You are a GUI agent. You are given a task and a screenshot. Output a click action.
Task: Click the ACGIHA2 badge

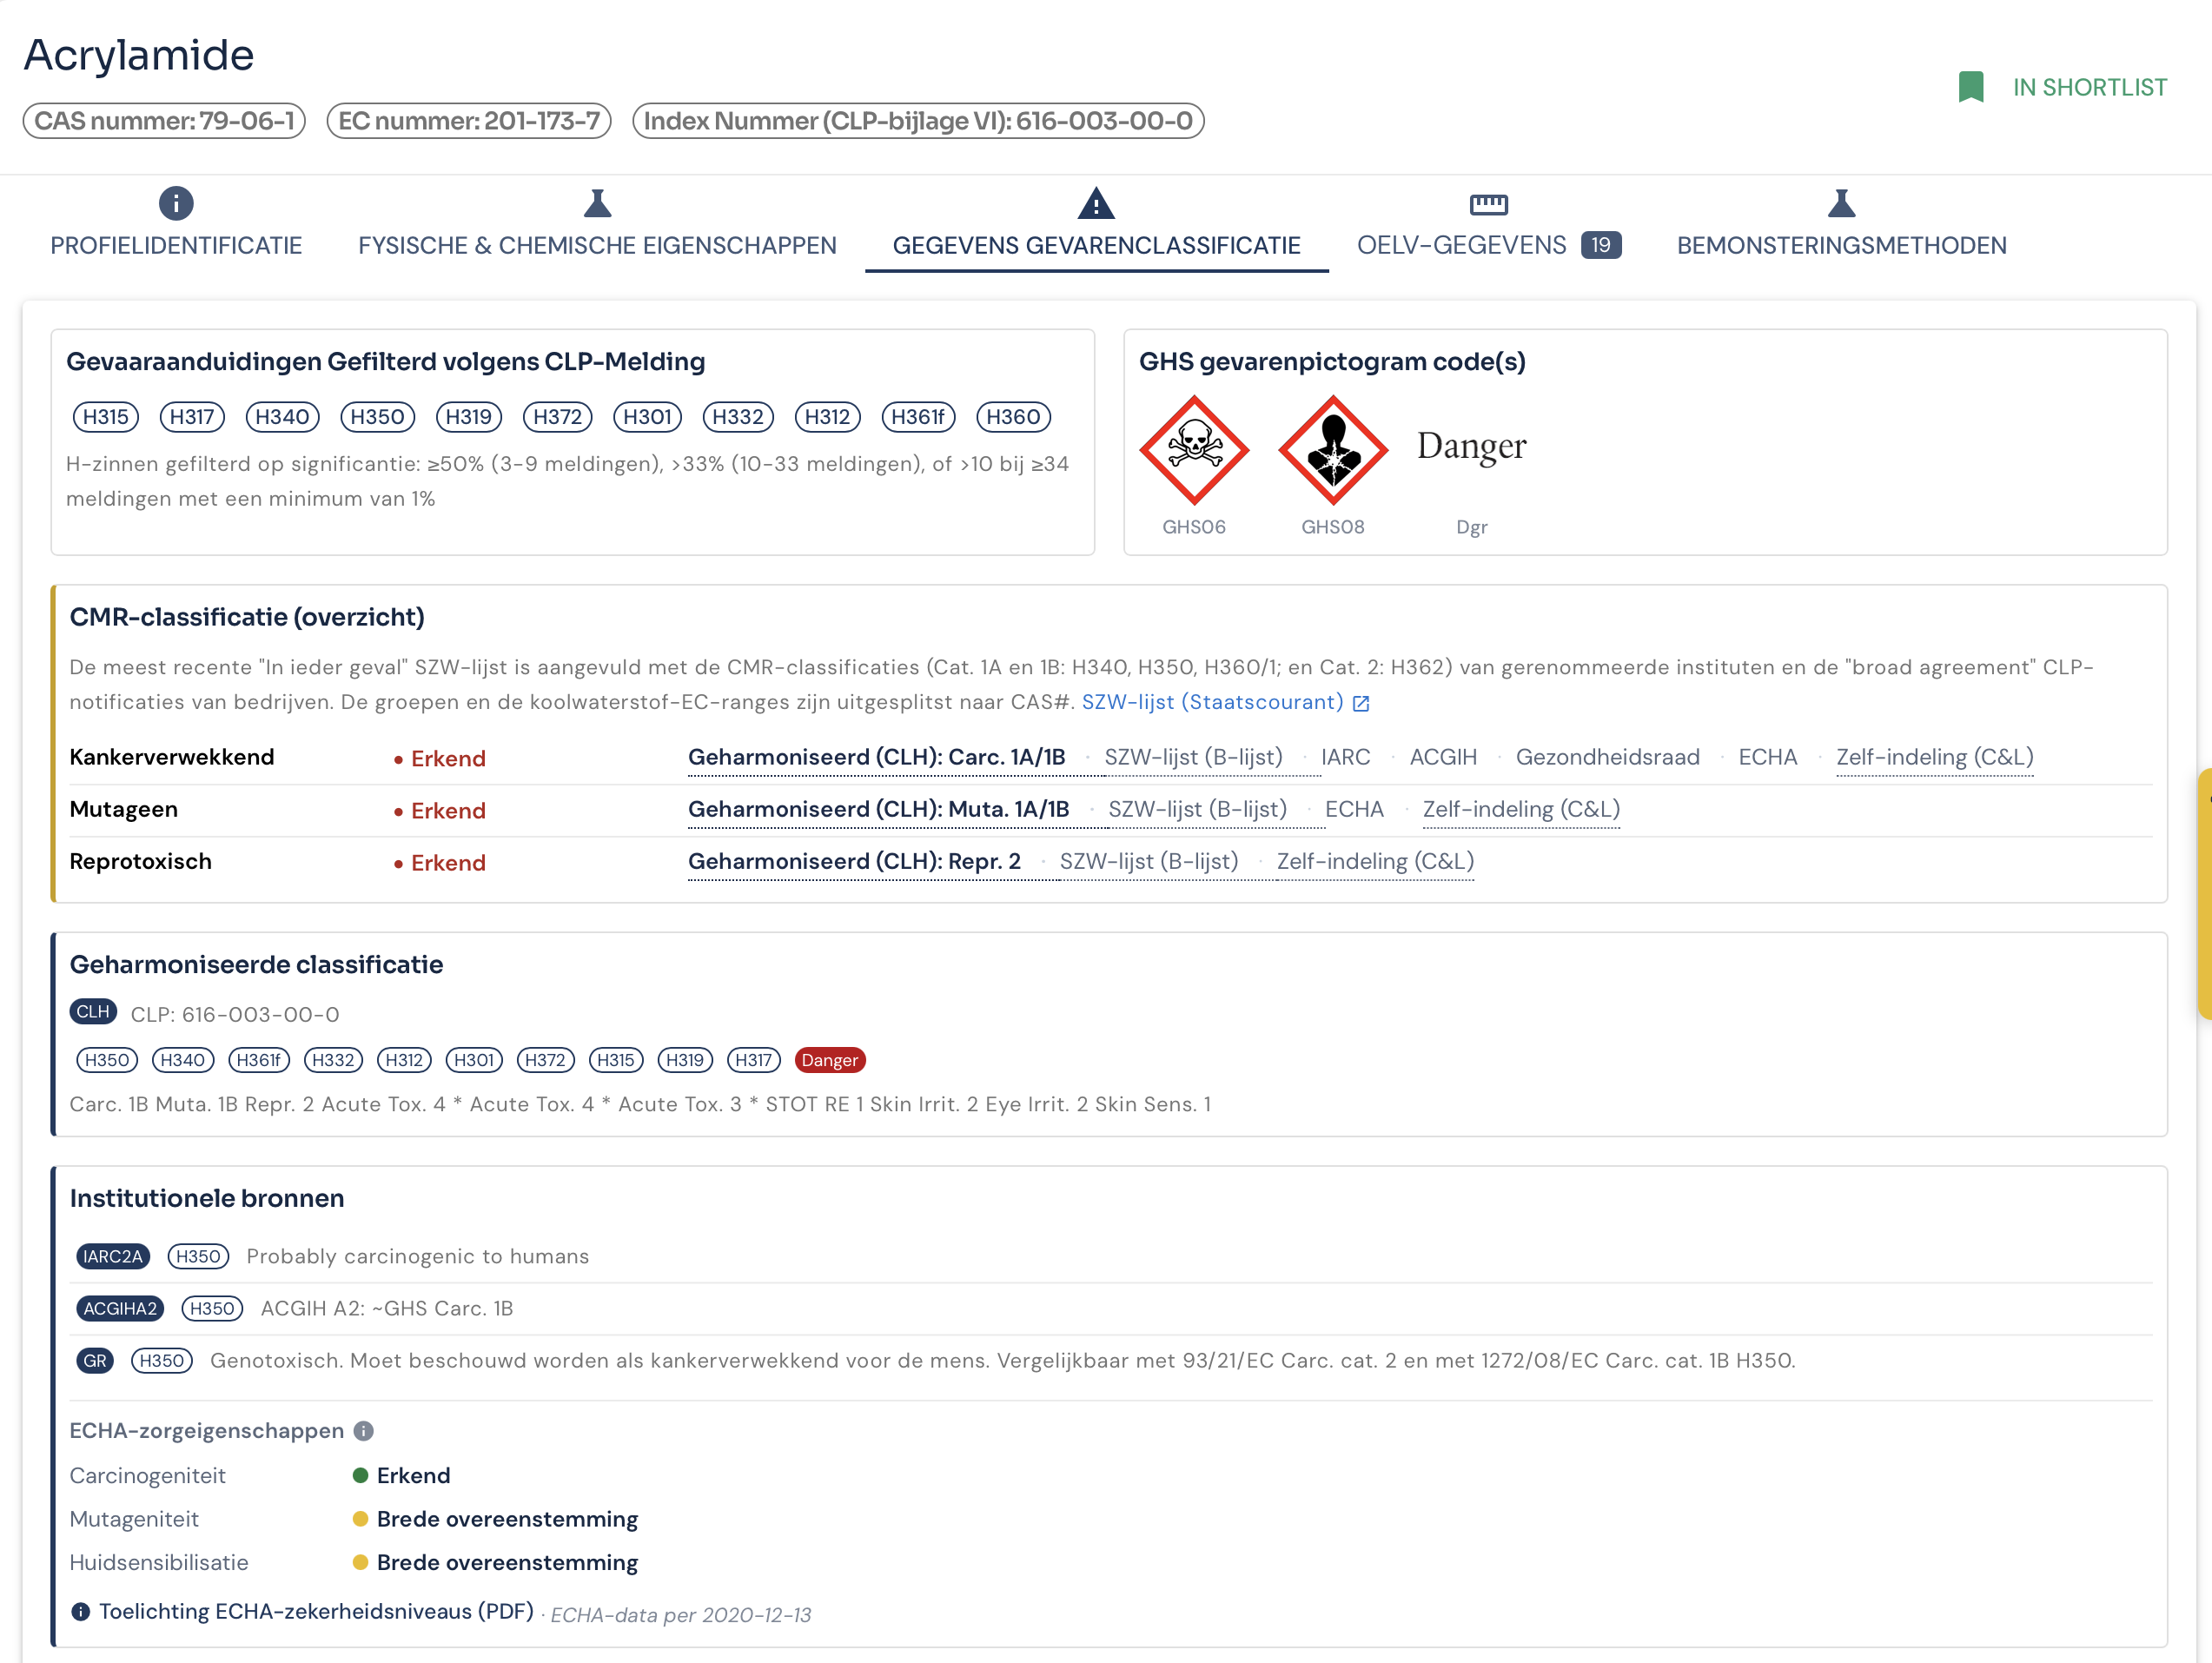[120, 1308]
